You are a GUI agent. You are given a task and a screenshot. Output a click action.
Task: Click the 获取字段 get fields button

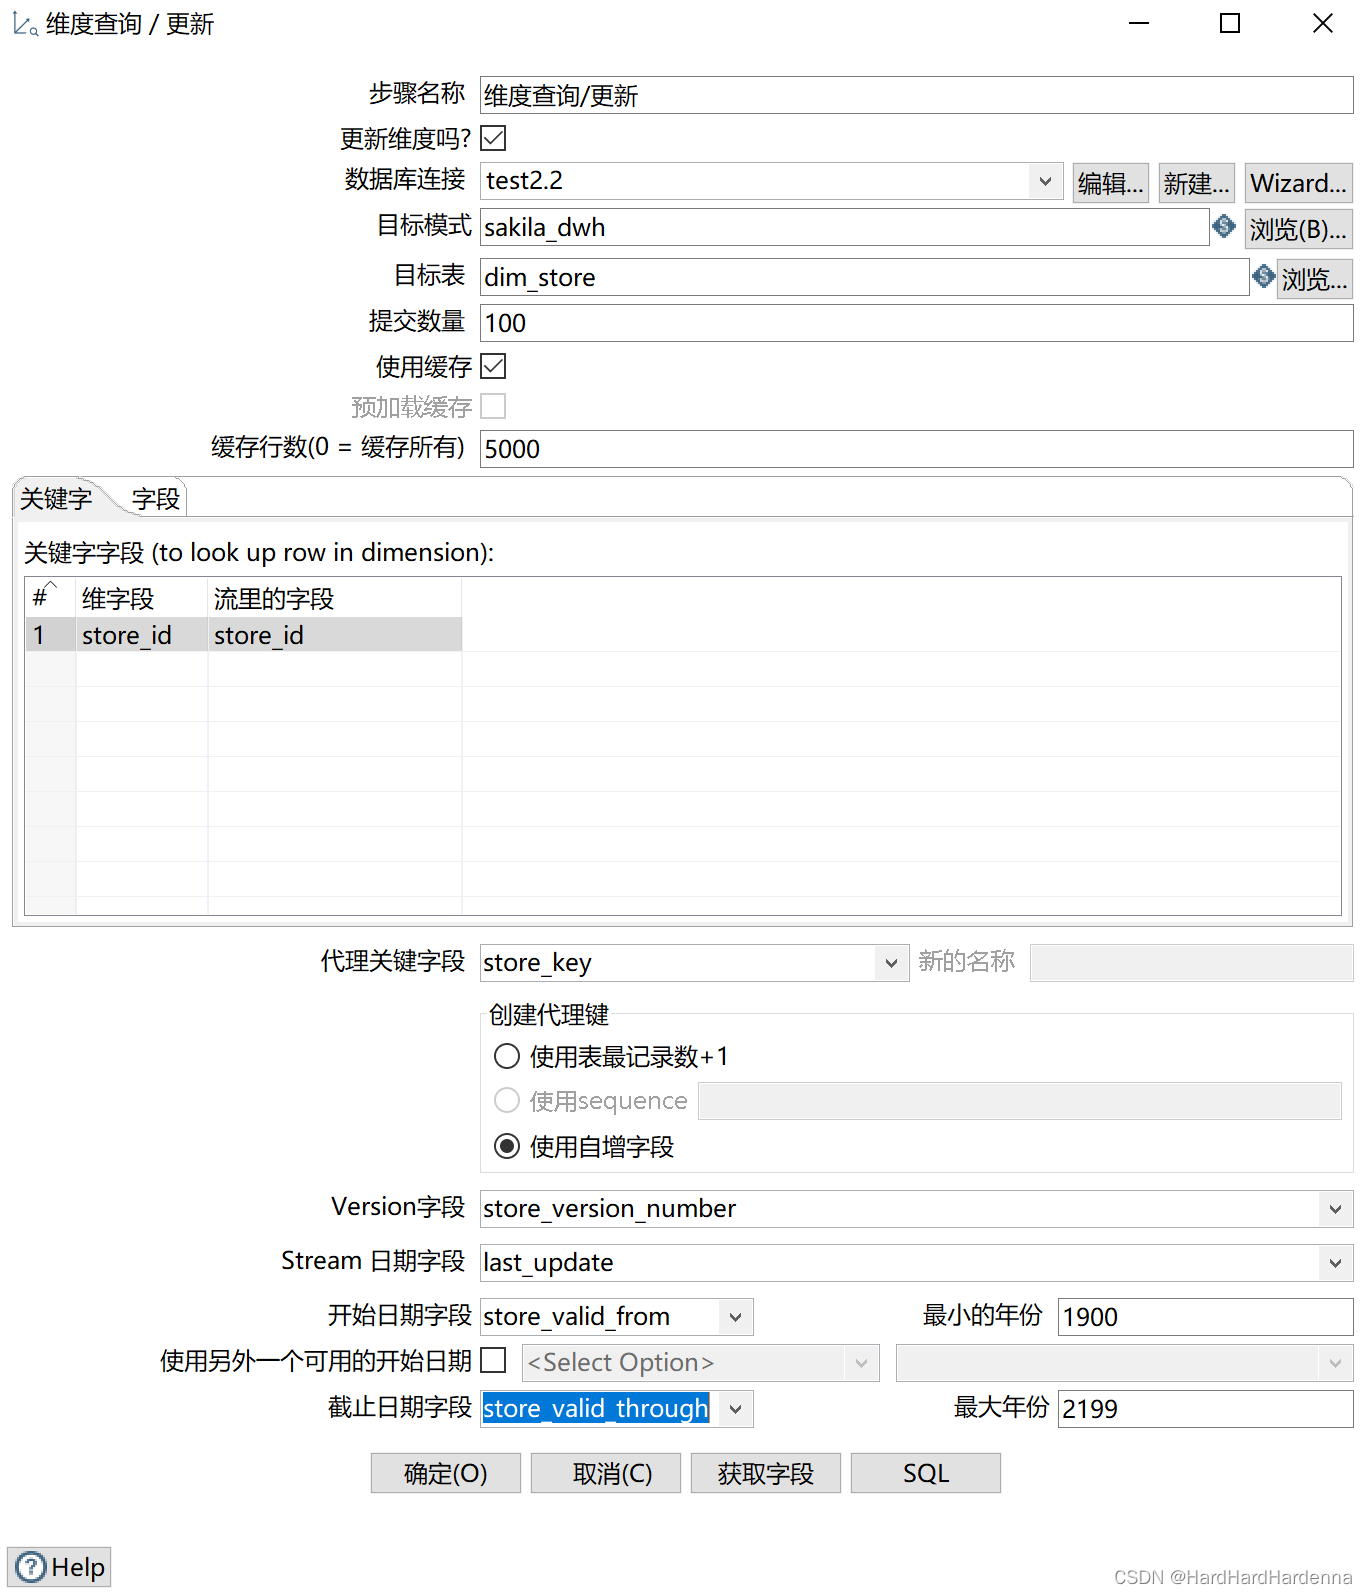click(765, 1473)
